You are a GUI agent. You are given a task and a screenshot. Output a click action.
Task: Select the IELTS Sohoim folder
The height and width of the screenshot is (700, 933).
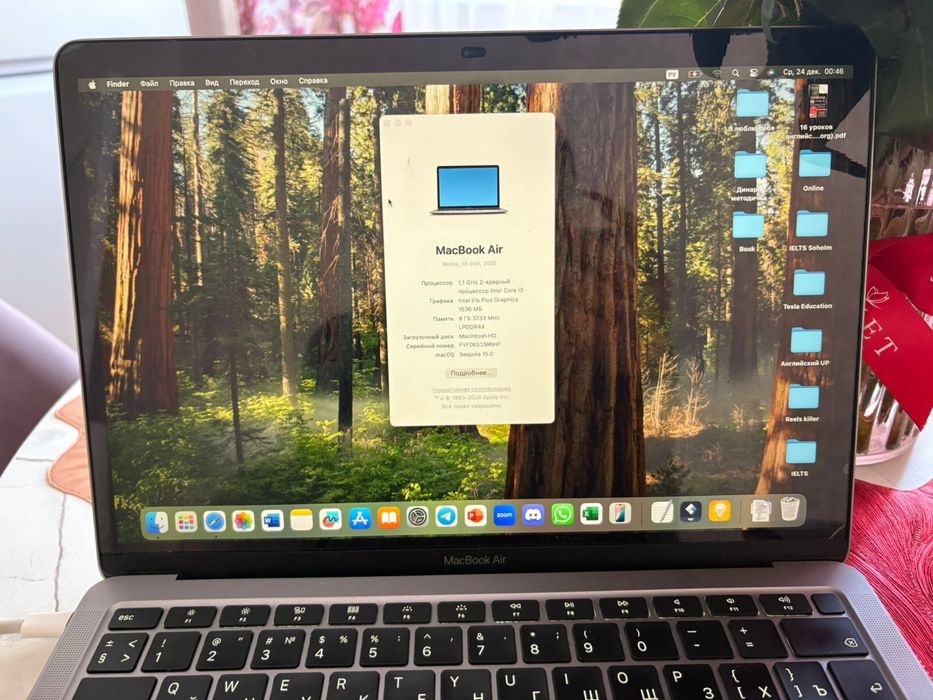click(810, 232)
